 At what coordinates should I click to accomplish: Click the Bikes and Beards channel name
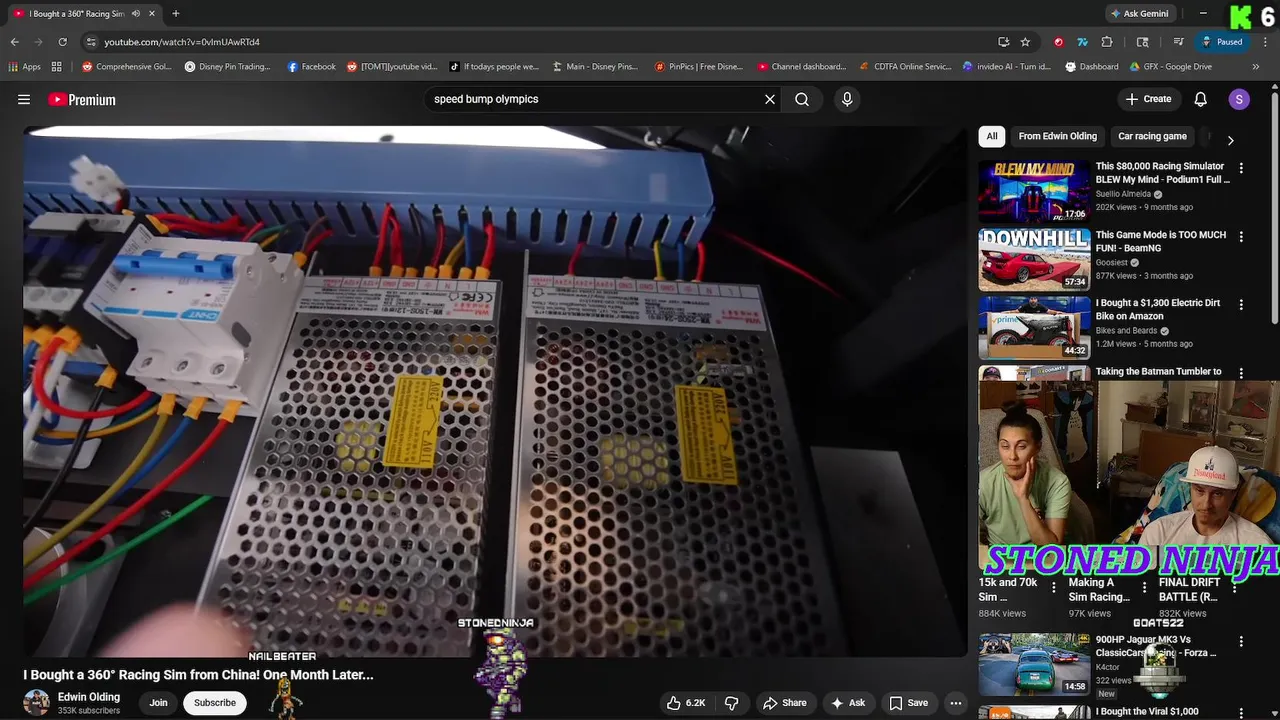tap(1126, 331)
